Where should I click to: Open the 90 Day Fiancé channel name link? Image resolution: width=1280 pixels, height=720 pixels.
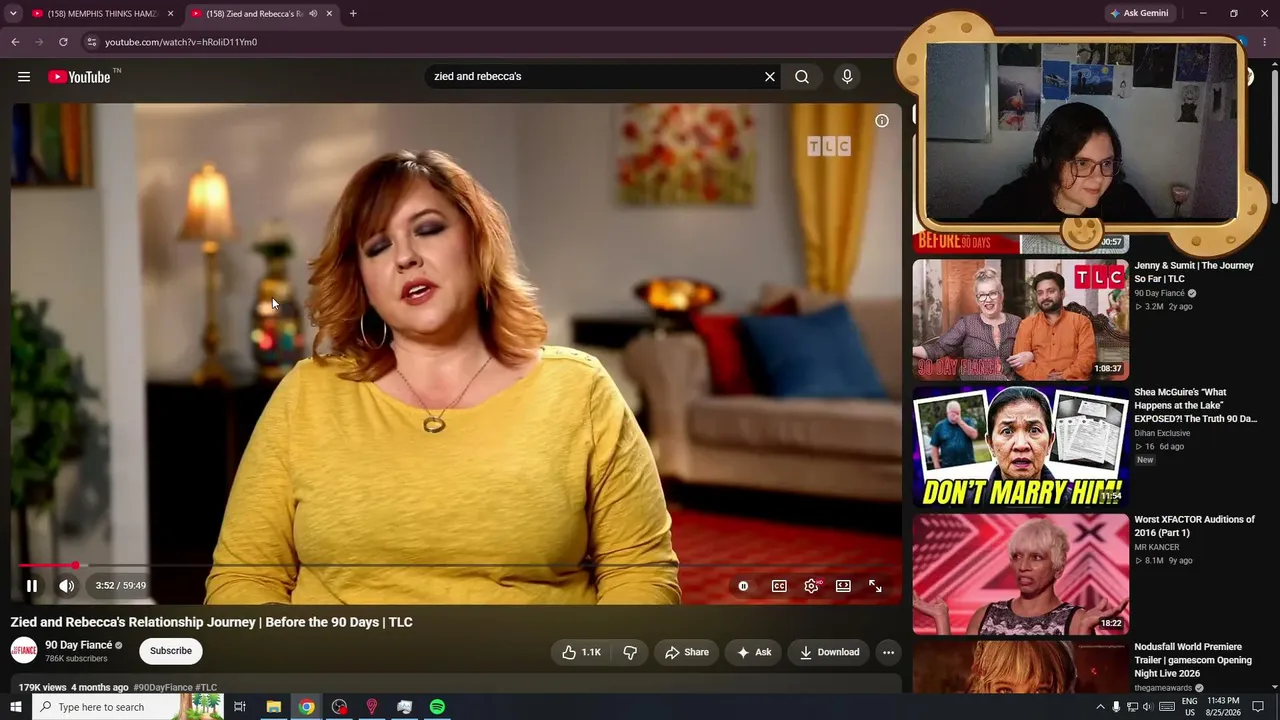79,645
